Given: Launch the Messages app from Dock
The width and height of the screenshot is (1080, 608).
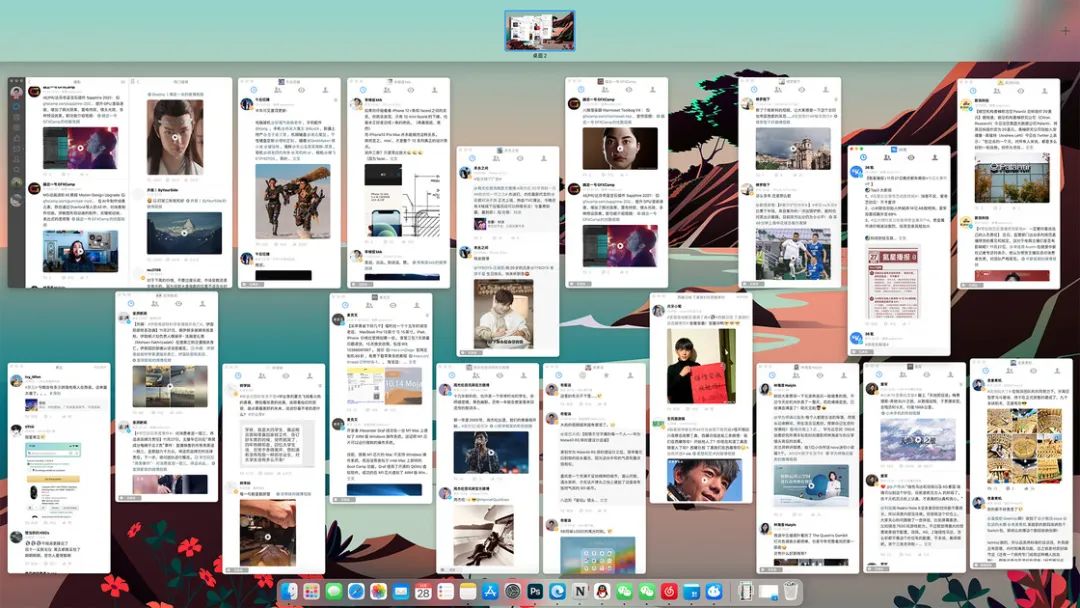Looking at the screenshot, I should coord(334,591).
